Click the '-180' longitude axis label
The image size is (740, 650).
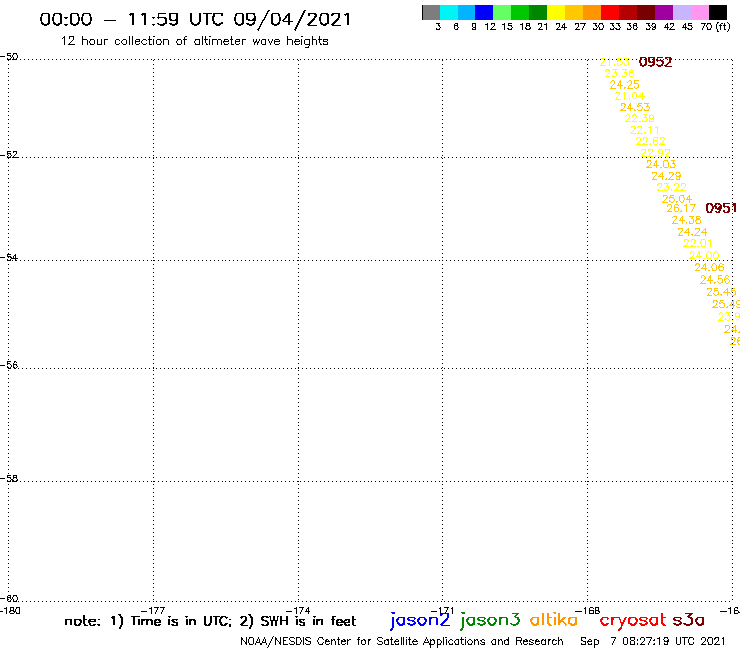pos(10,611)
